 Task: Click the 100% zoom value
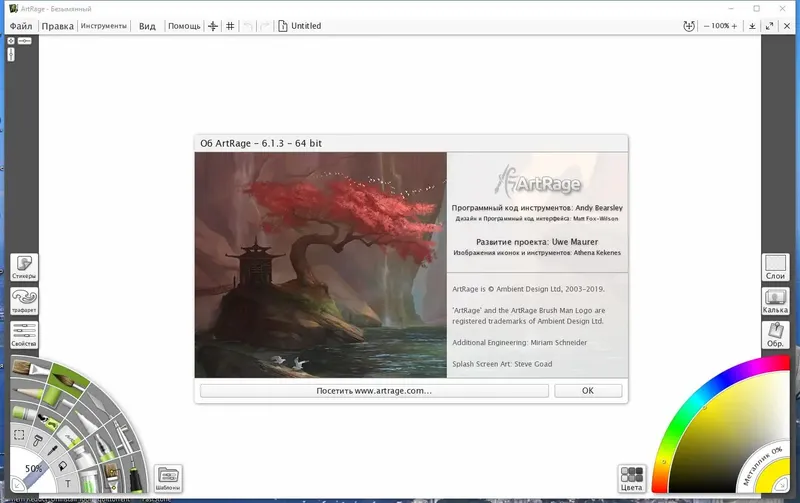point(720,26)
